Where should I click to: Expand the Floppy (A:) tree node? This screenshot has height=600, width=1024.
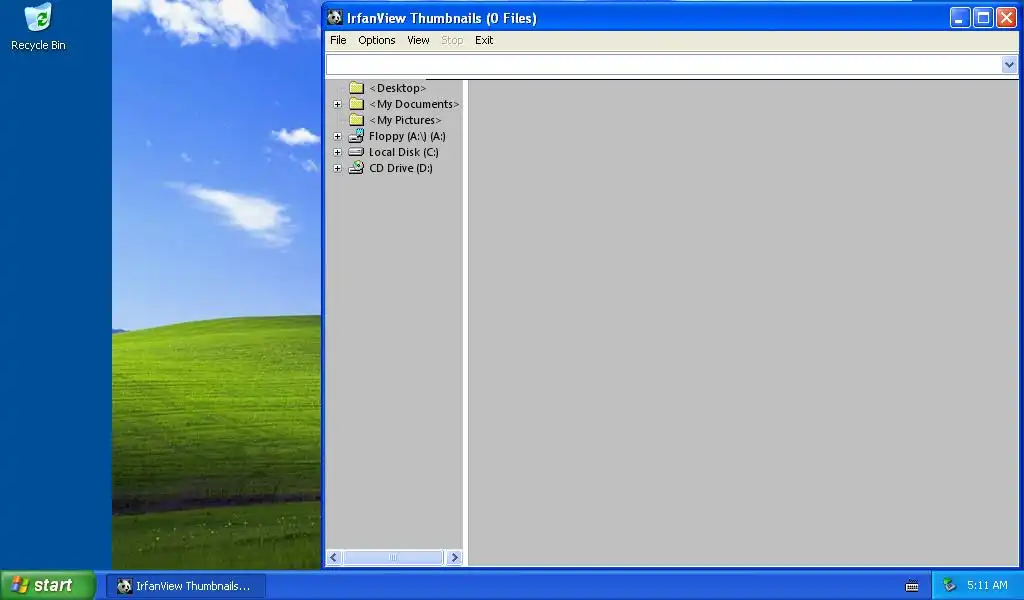[x=338, y=136]
